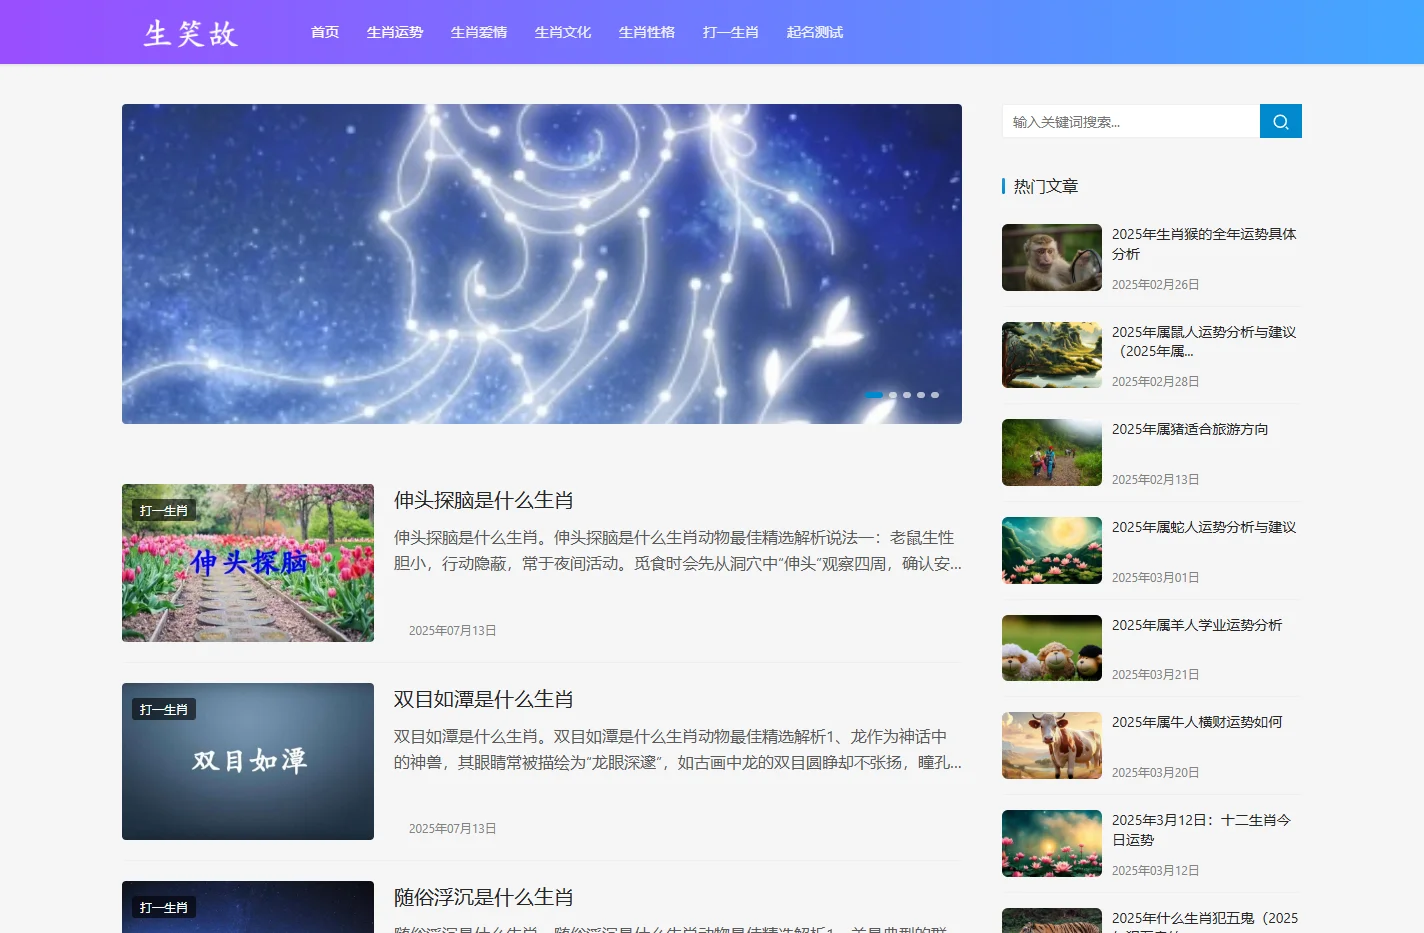This screenshot has width=1424, height=933.
Task: Click the 热门文章 sidebar heading
Action: coord(1046,186)
